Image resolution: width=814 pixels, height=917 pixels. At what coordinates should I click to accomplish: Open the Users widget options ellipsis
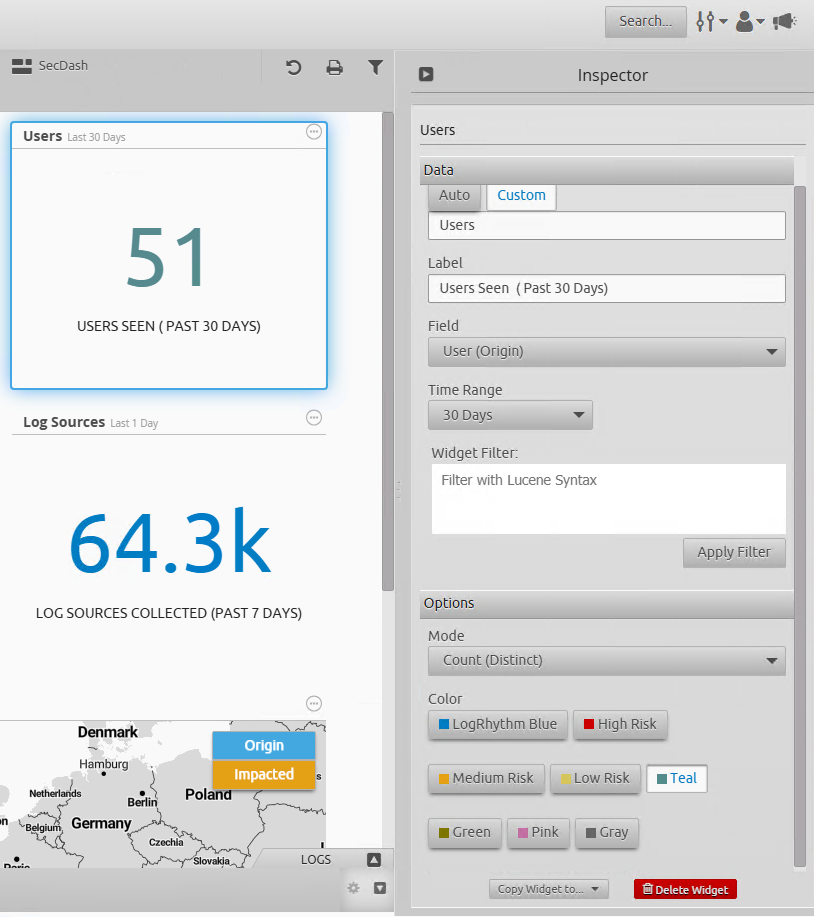tap(314, 132)
